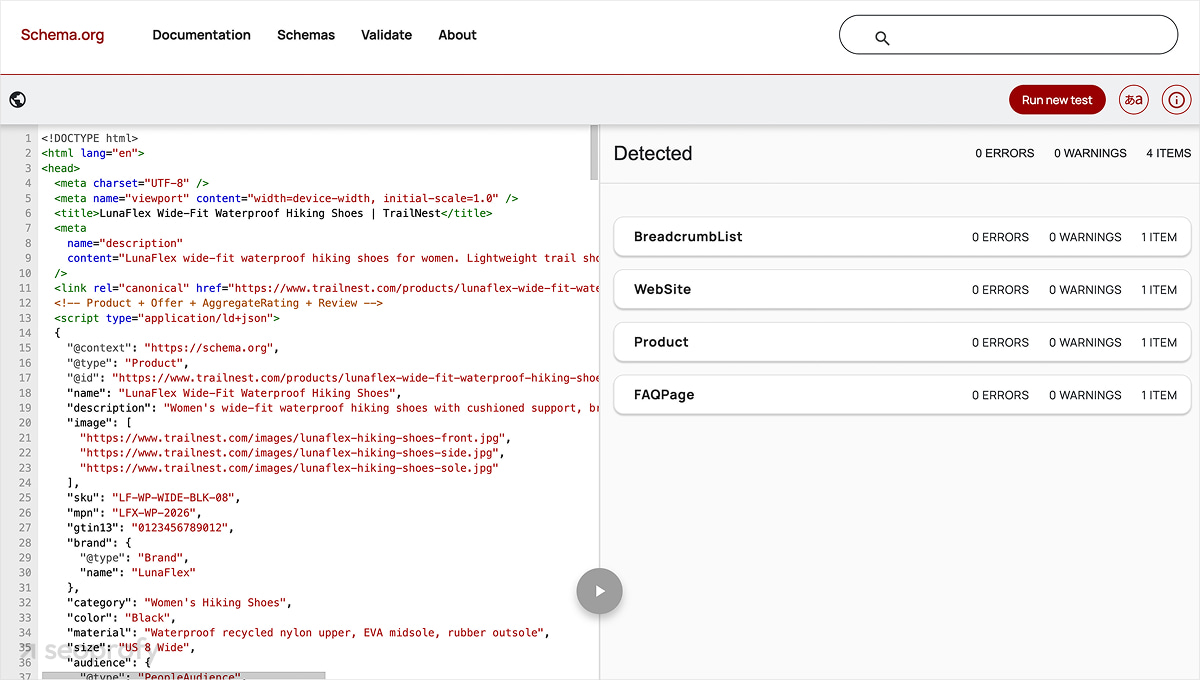
Task: Click the '<!DOCTYPE html>' code line
Action: tap(90, 138)
